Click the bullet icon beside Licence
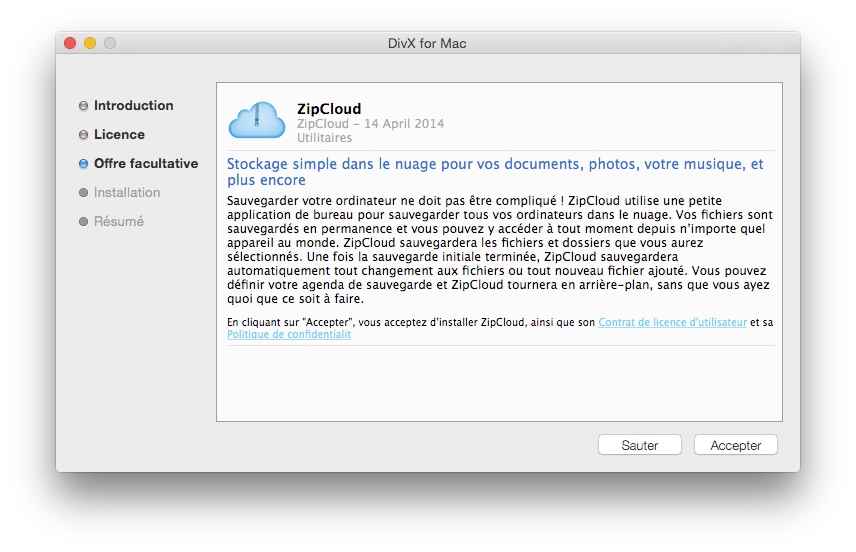This screenshot has height=552, width=856. 83,135
